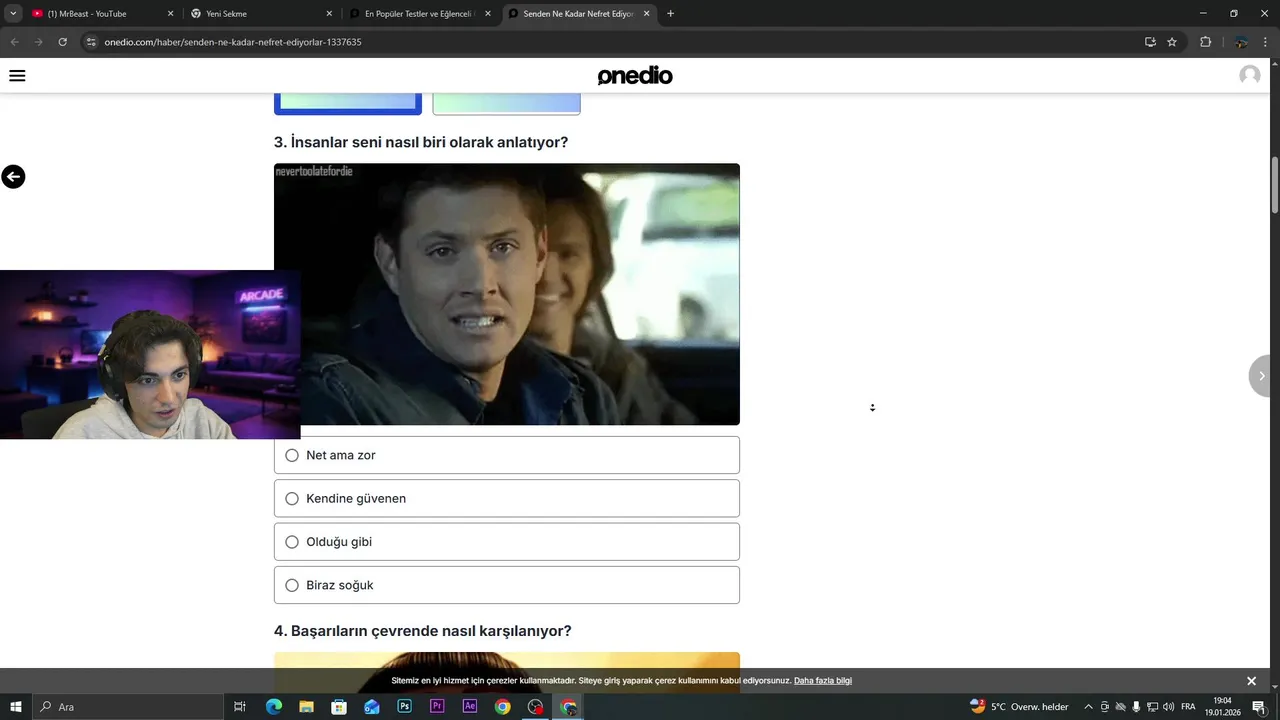The image size is (1280, 720).
Task: Reload the page in Chrome
Action: [62, 42]
